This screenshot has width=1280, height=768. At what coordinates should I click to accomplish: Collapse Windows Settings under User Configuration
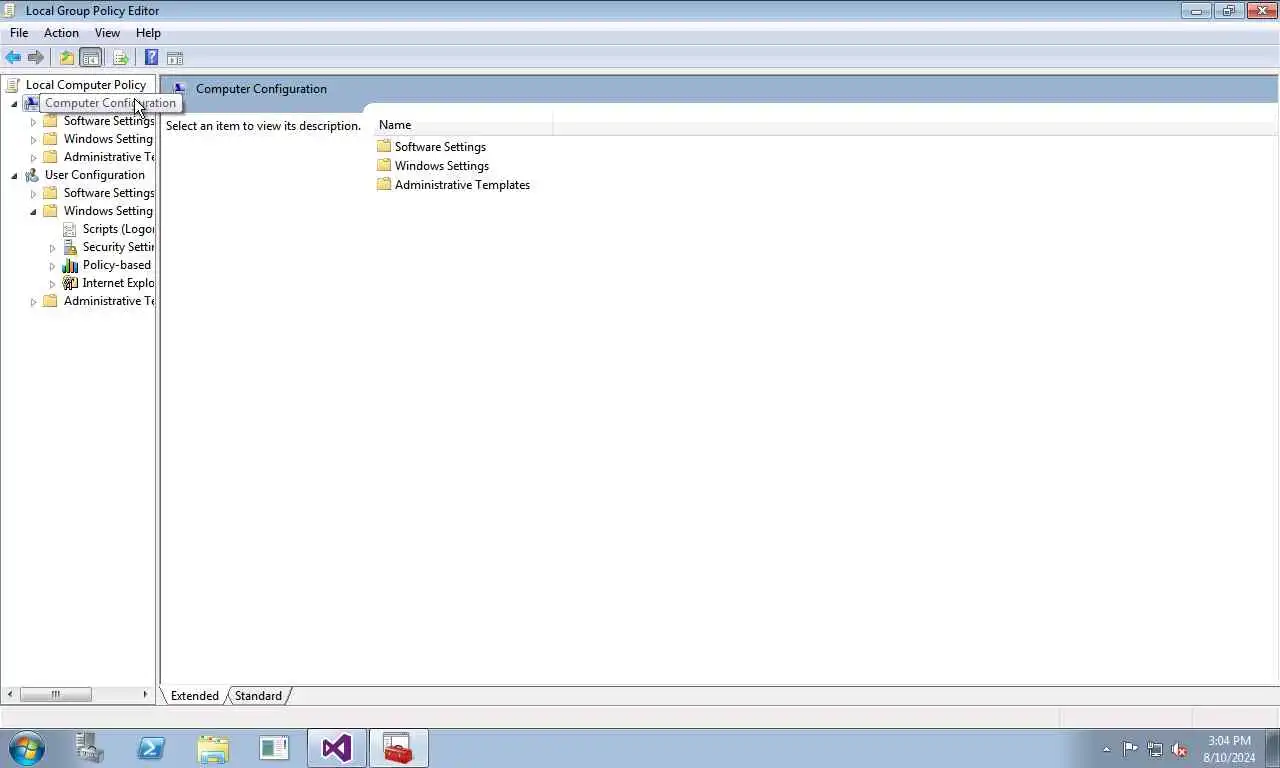click(33, 212)
